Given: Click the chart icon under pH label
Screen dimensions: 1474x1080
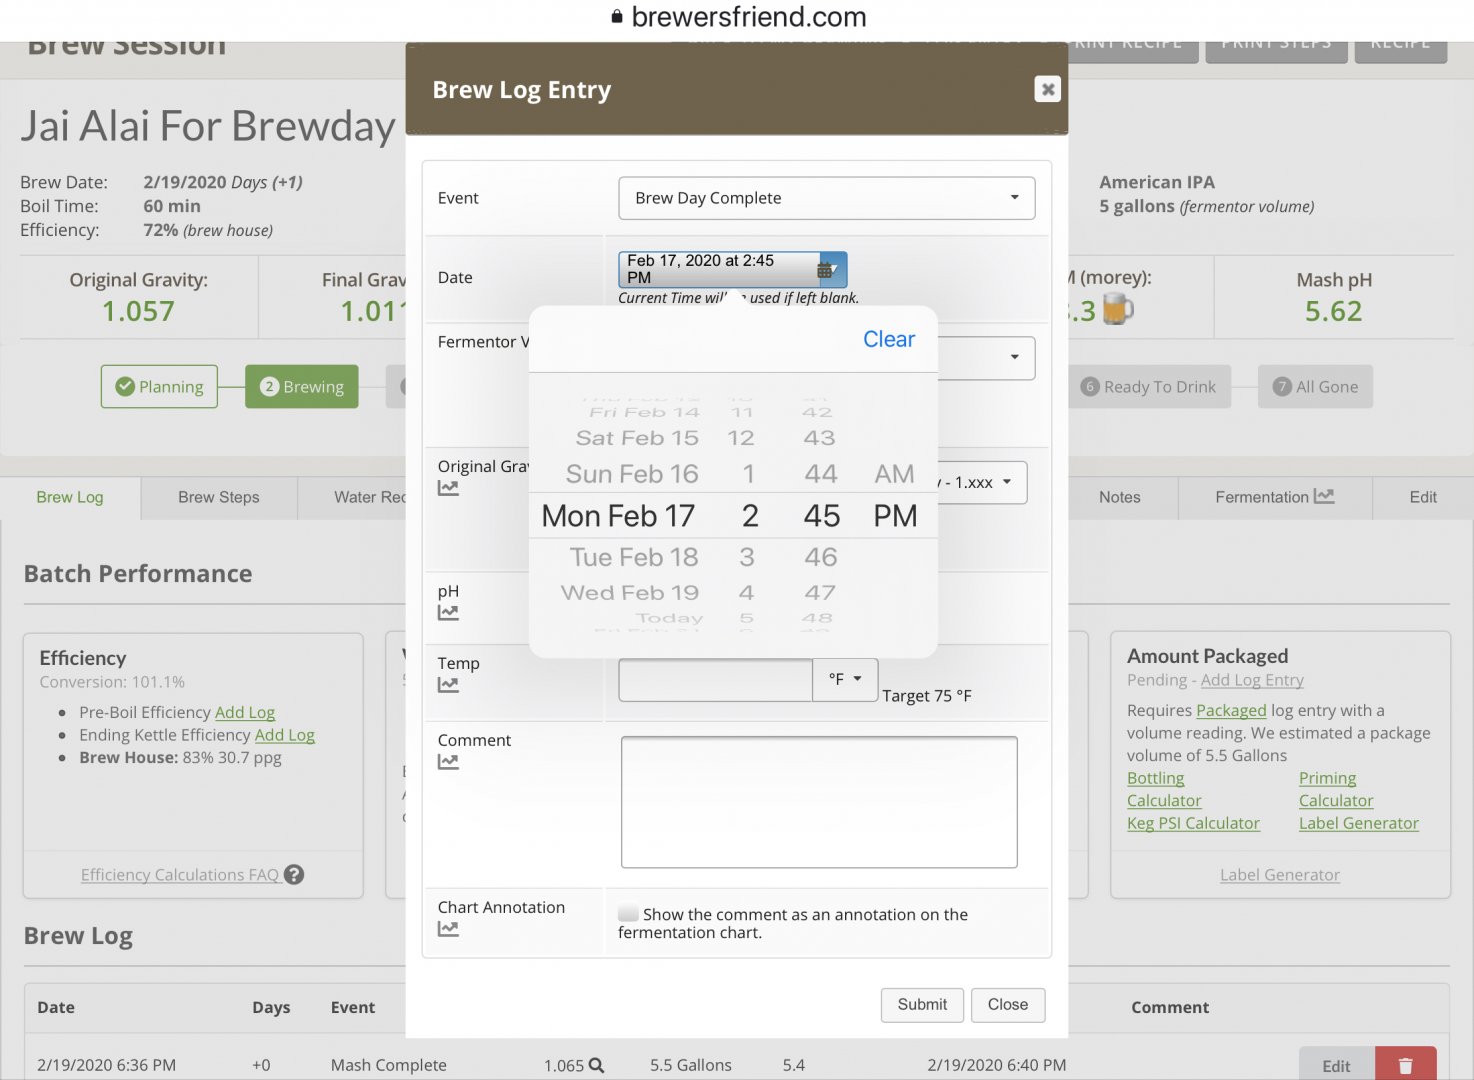Looking at the screenshot, I should [448, 612].
